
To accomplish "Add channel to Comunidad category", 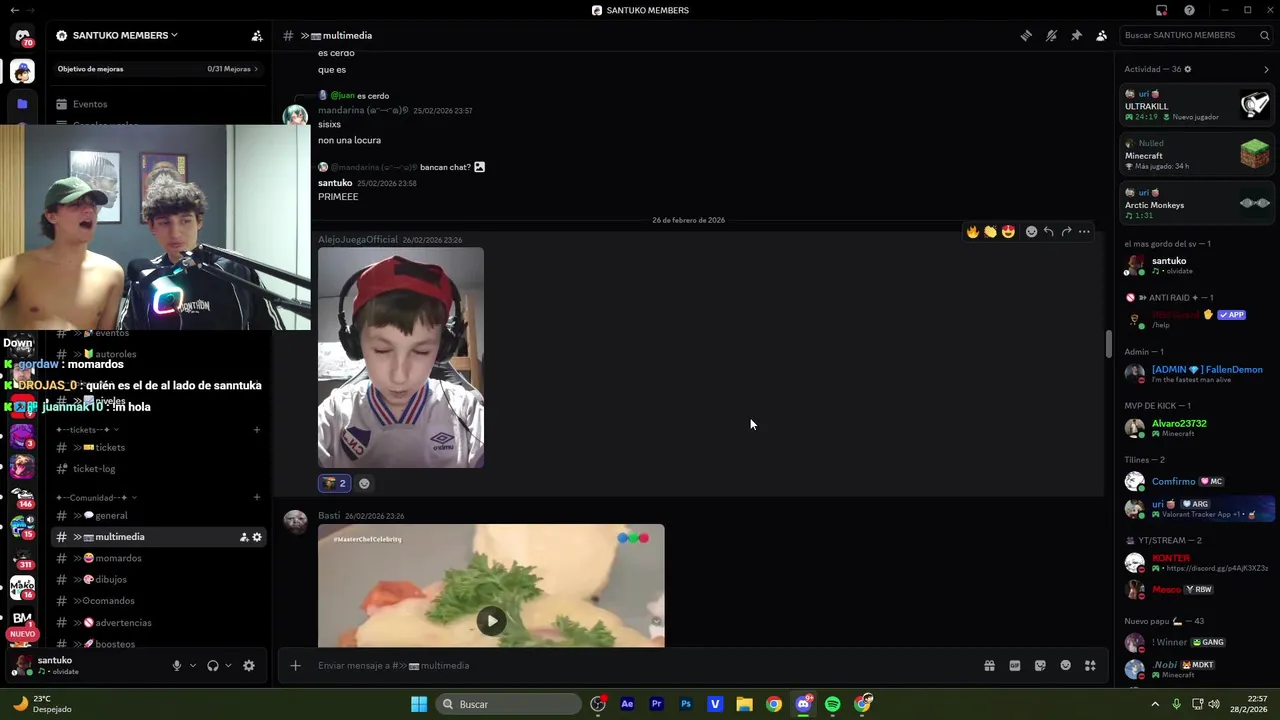I will [x=257, y=498].
